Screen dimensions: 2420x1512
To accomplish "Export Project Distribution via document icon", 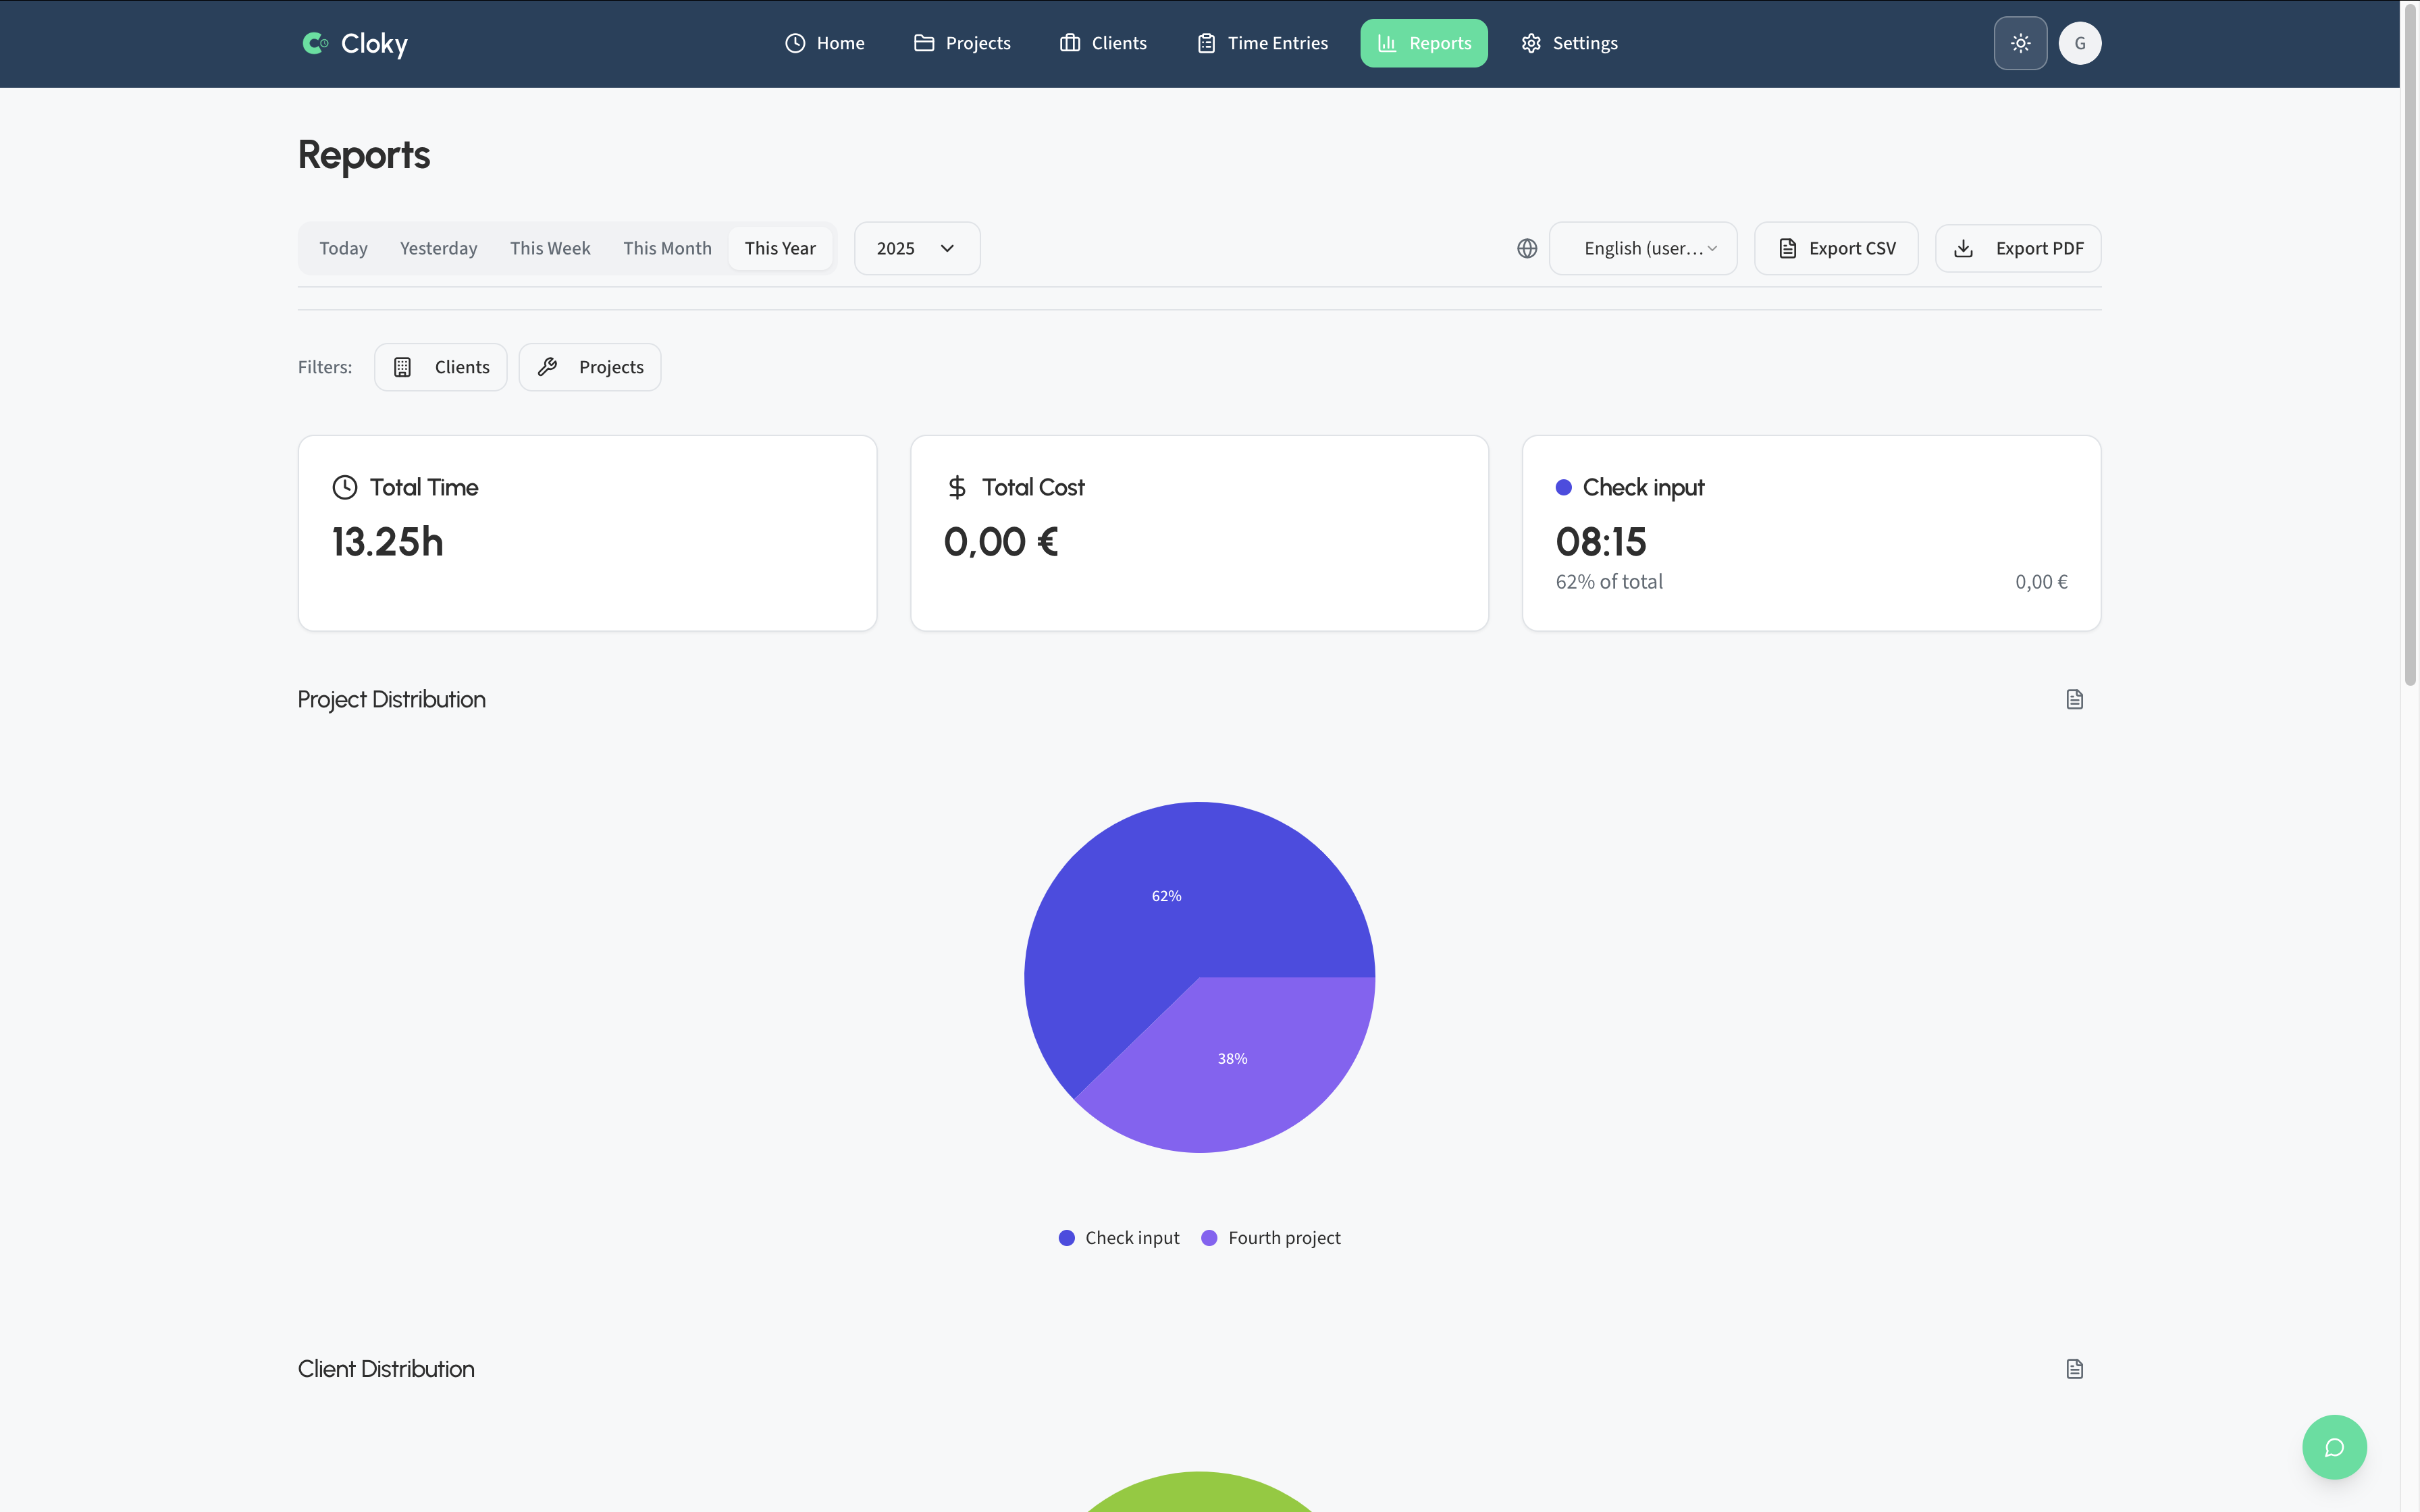I will pos(2074,700).
